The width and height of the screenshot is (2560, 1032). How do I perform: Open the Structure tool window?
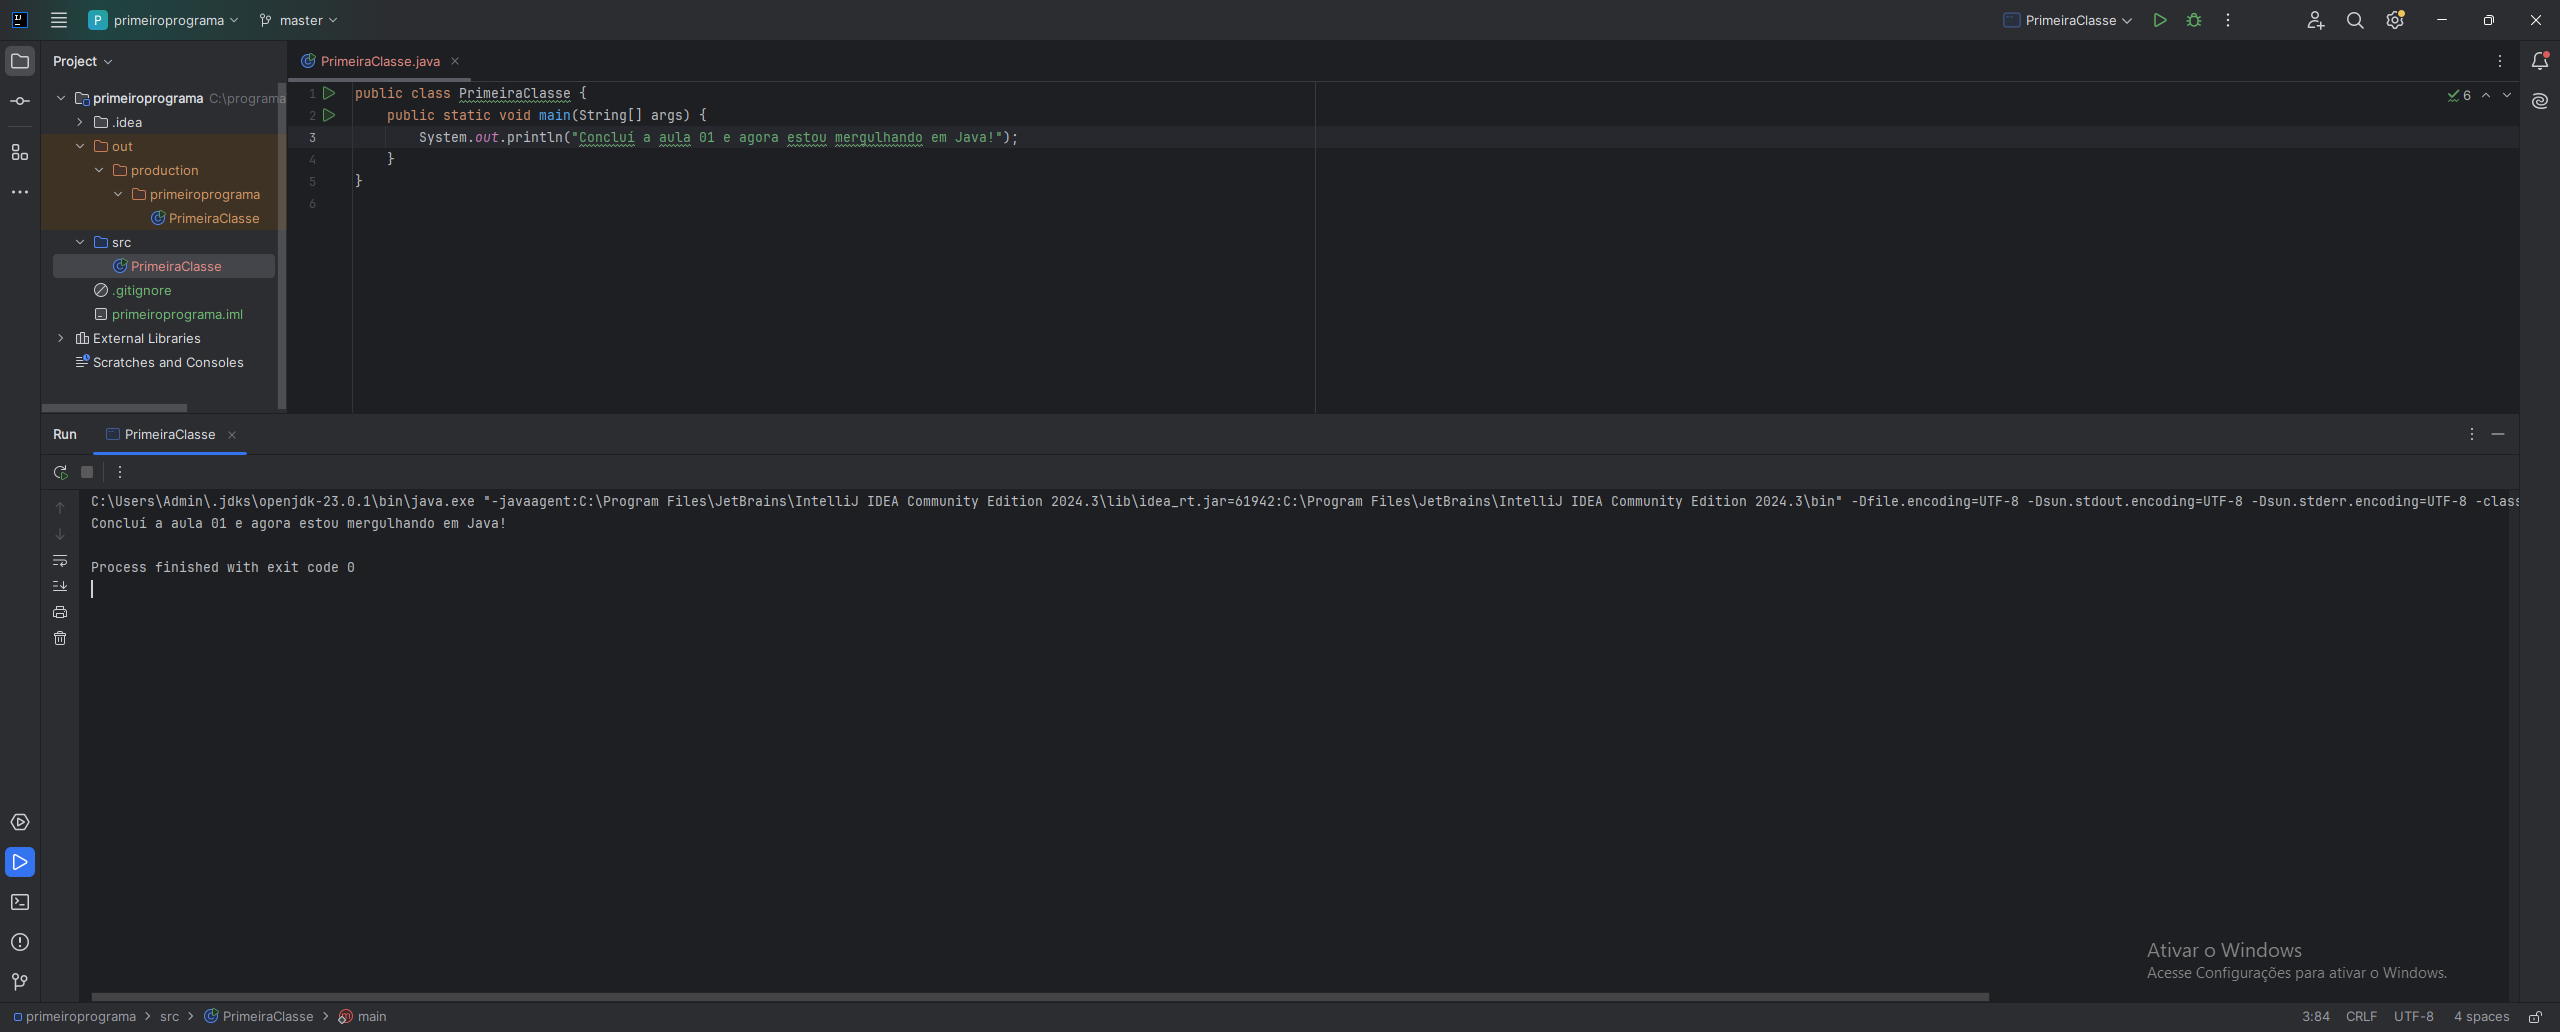pyautogui.click(x=20, y=152)
